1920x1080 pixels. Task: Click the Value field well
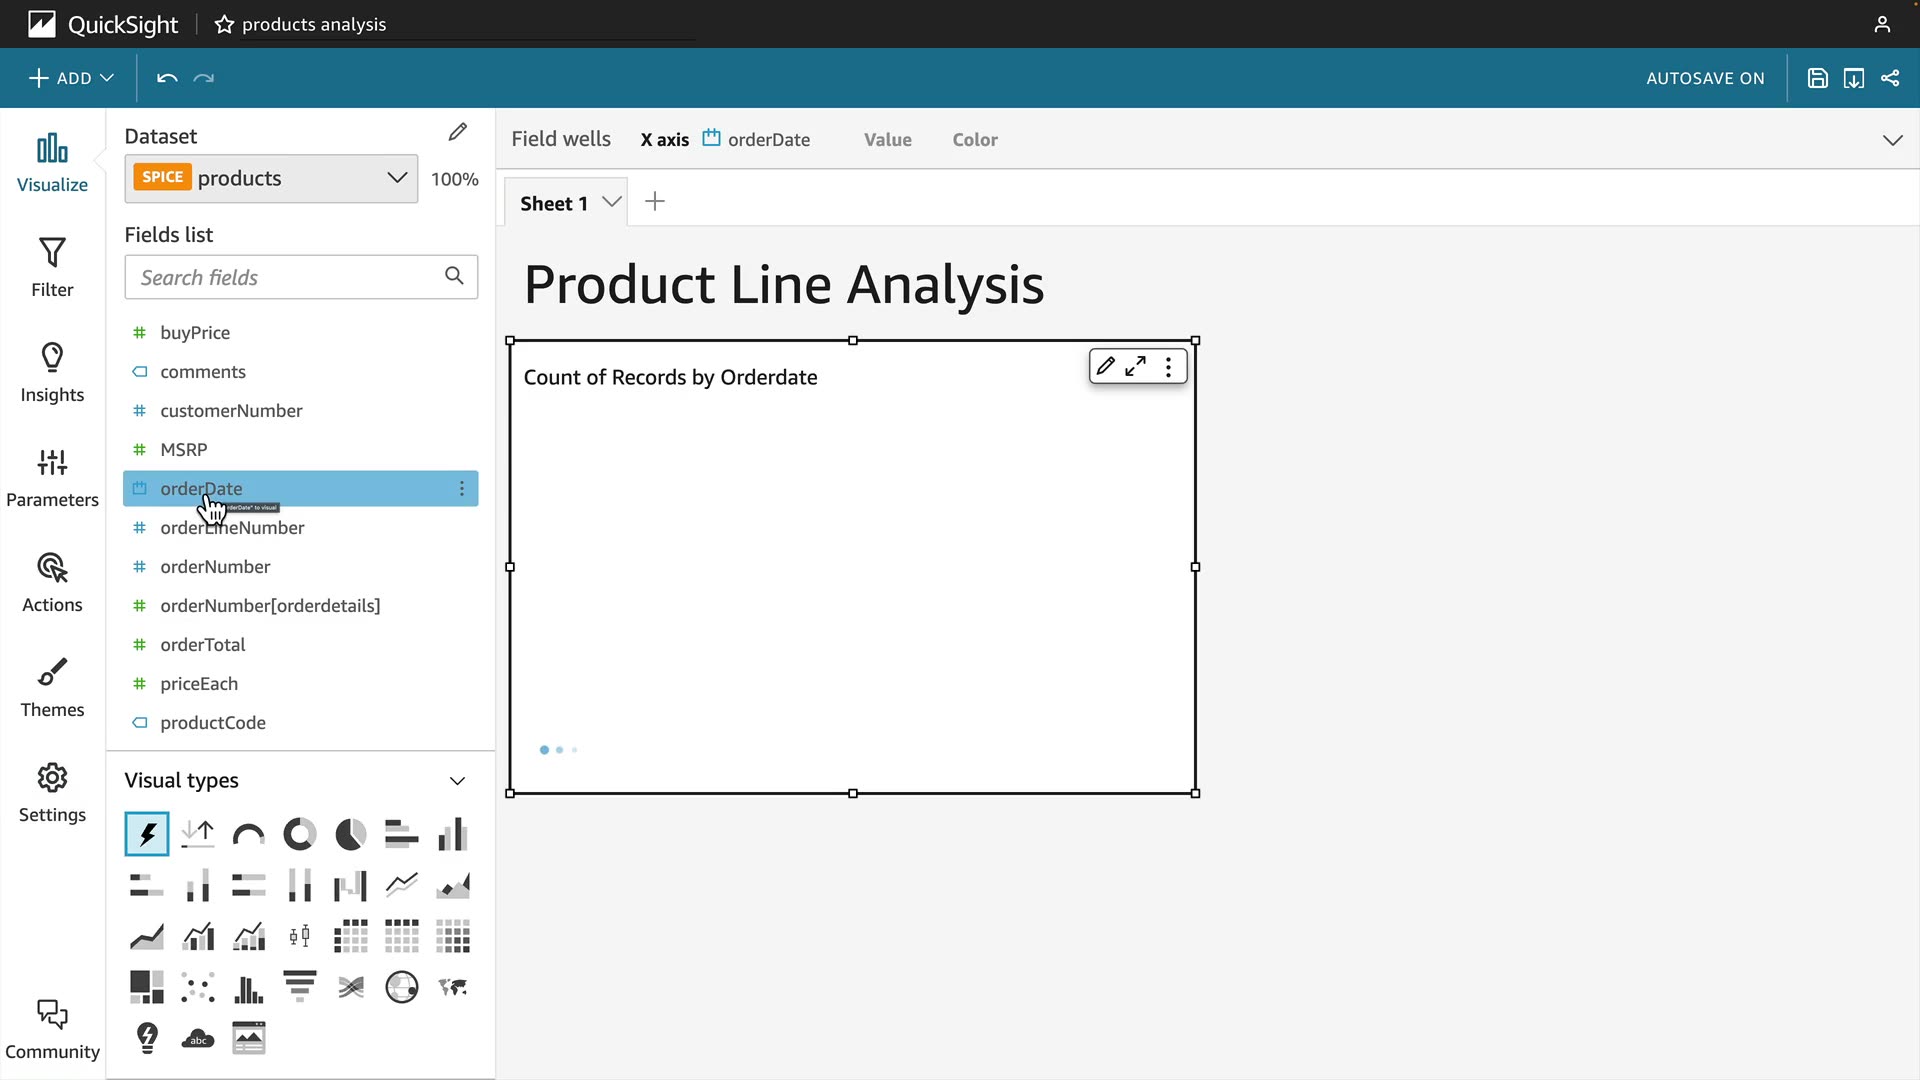887,140
